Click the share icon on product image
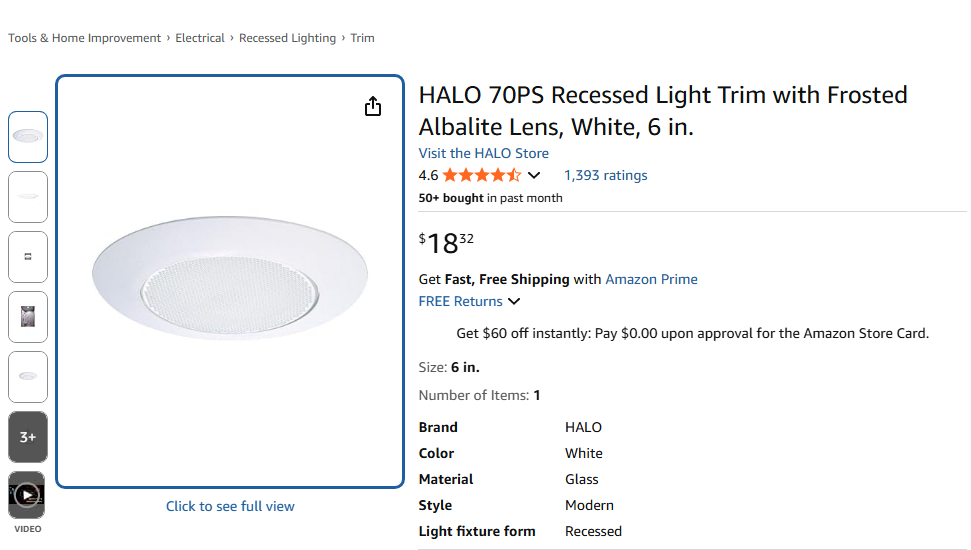This screenshot has width=971, height=550. 373,107
